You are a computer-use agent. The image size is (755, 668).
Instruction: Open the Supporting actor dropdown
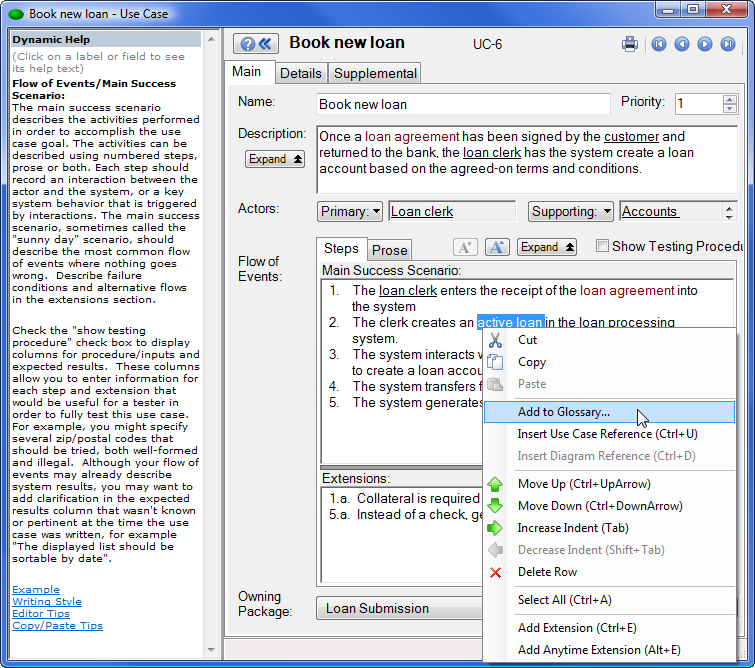tap(571, 211)
